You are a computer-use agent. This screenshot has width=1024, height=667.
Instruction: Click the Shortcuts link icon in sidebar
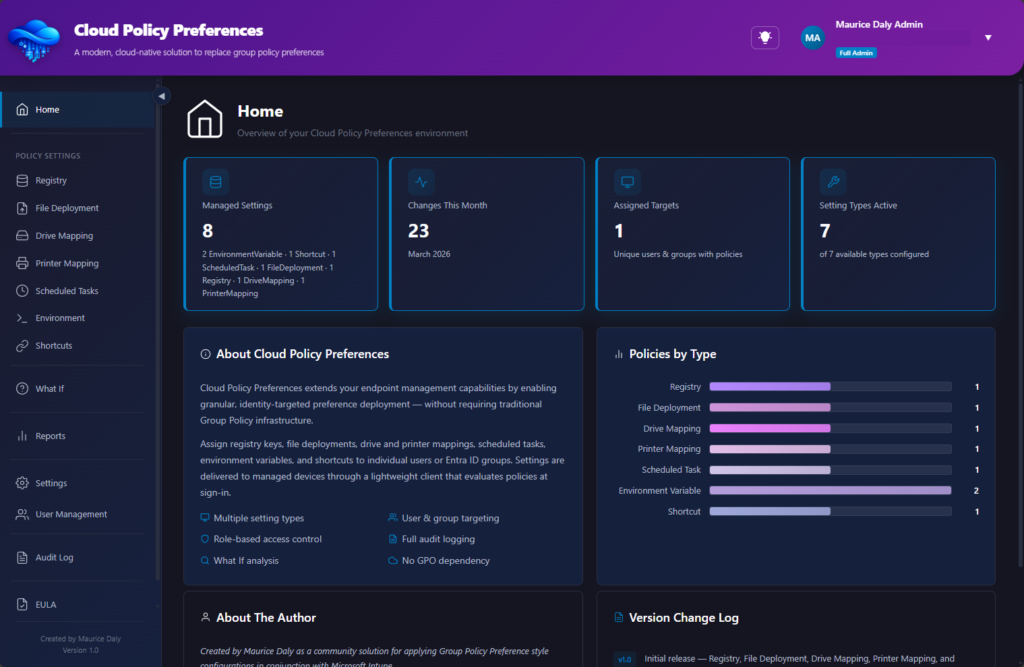[22, 346]
